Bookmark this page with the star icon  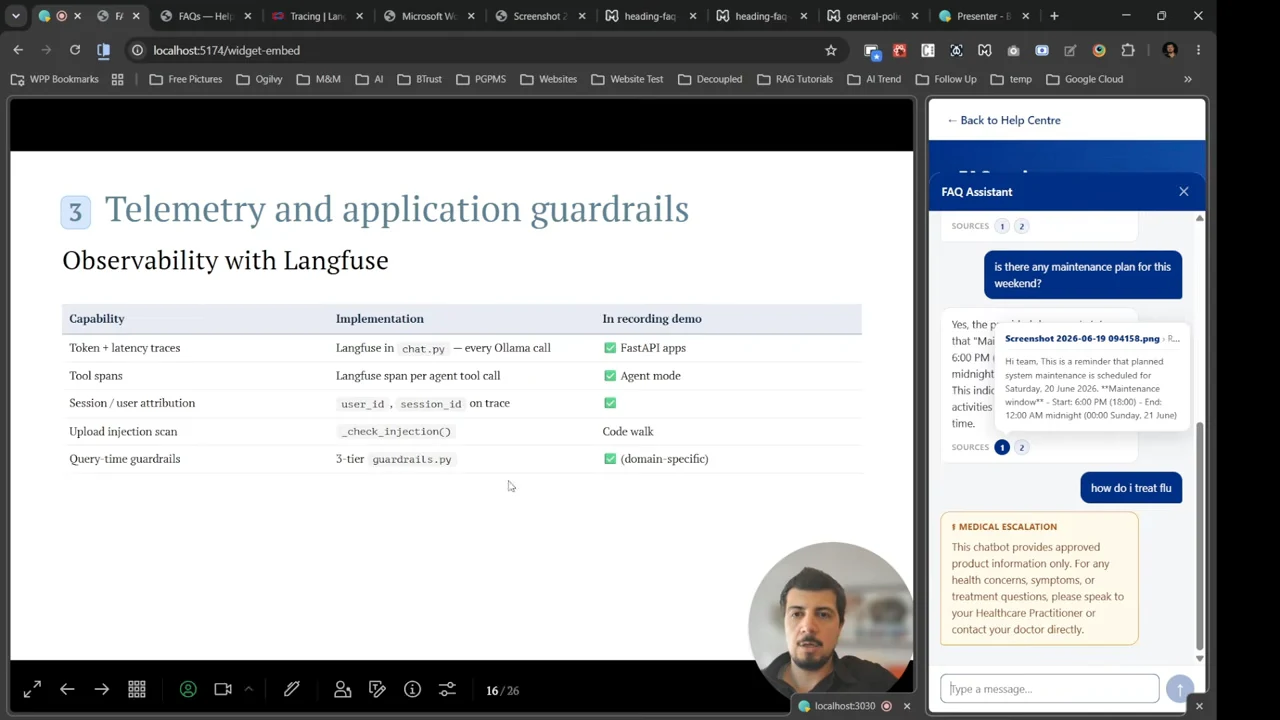tap(830, 50)
